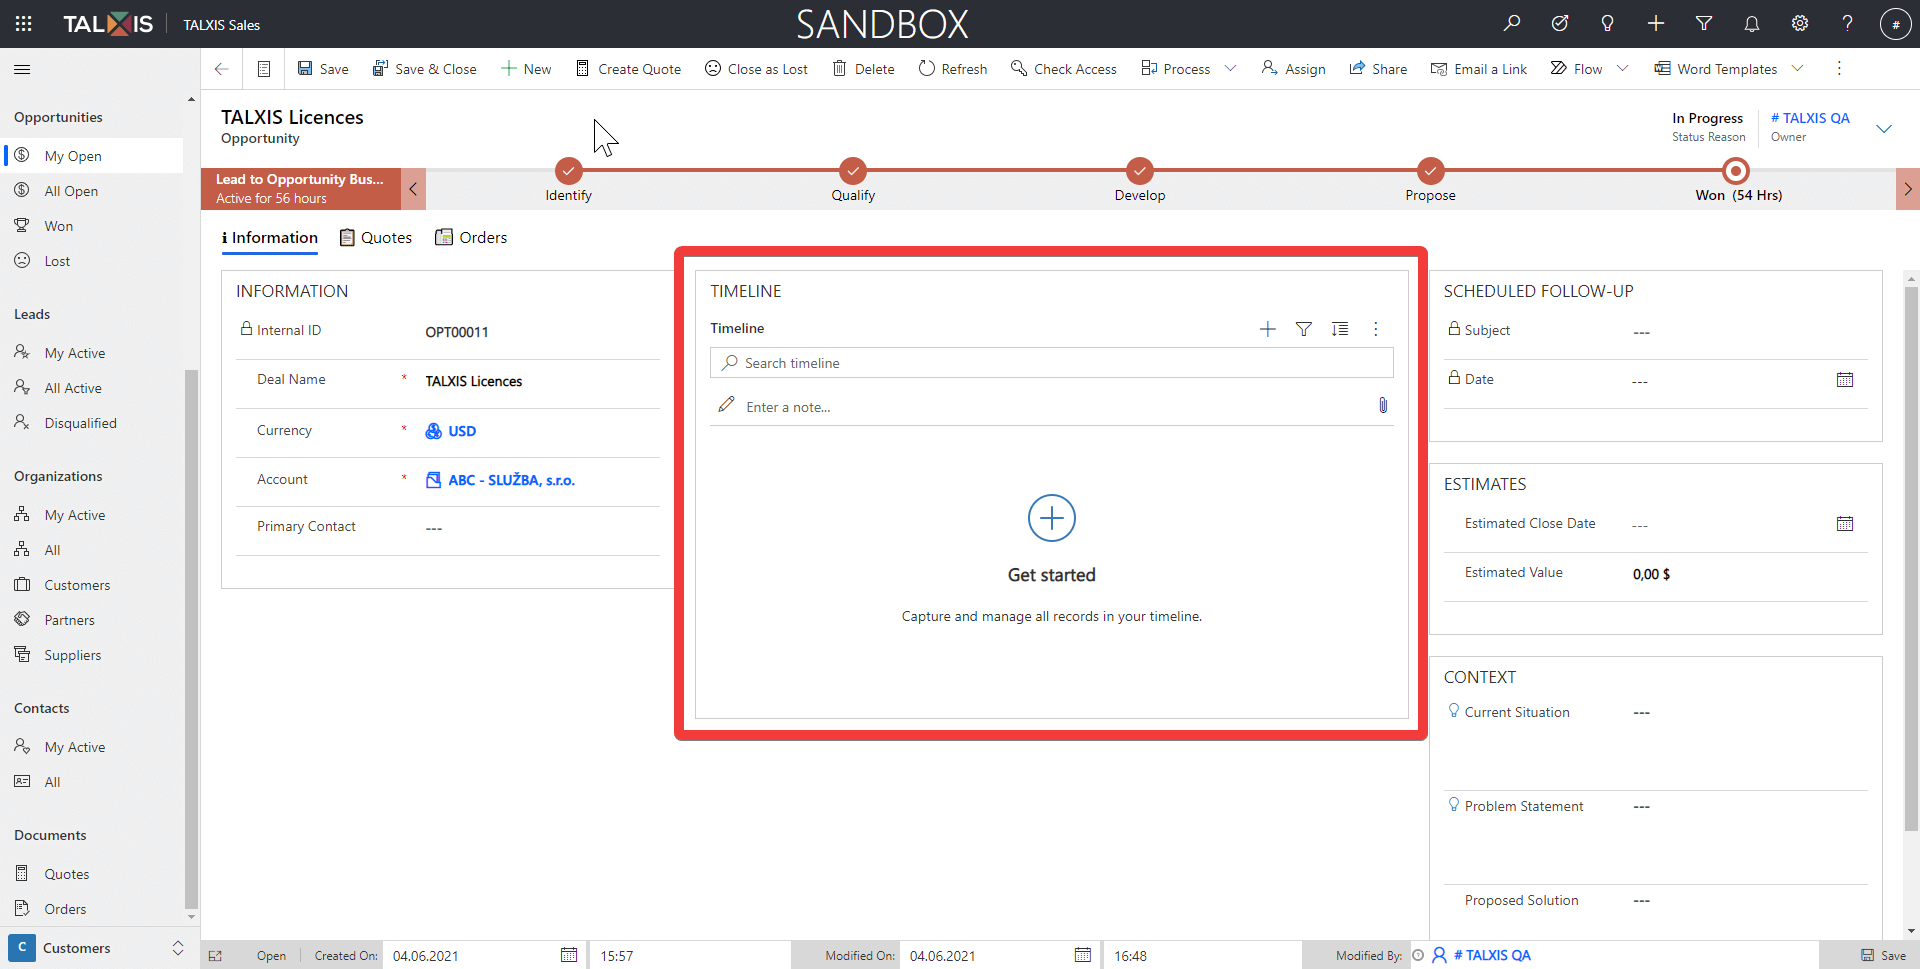Click the Search timeline field
This screenshot has width=1920, height=969.
(x=1052, y=363)
